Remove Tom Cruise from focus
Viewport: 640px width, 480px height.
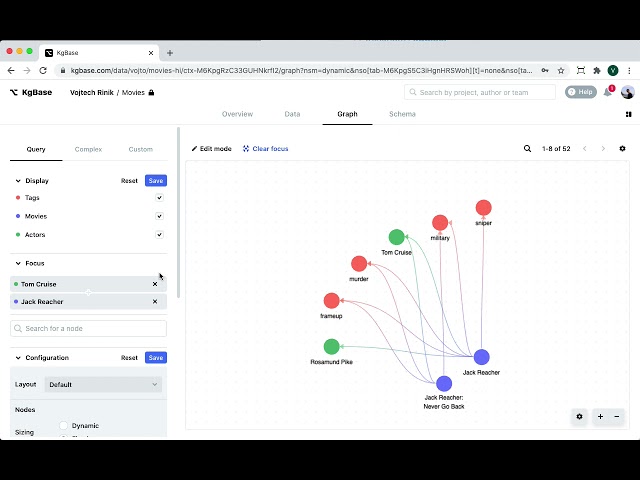point(155,284)
